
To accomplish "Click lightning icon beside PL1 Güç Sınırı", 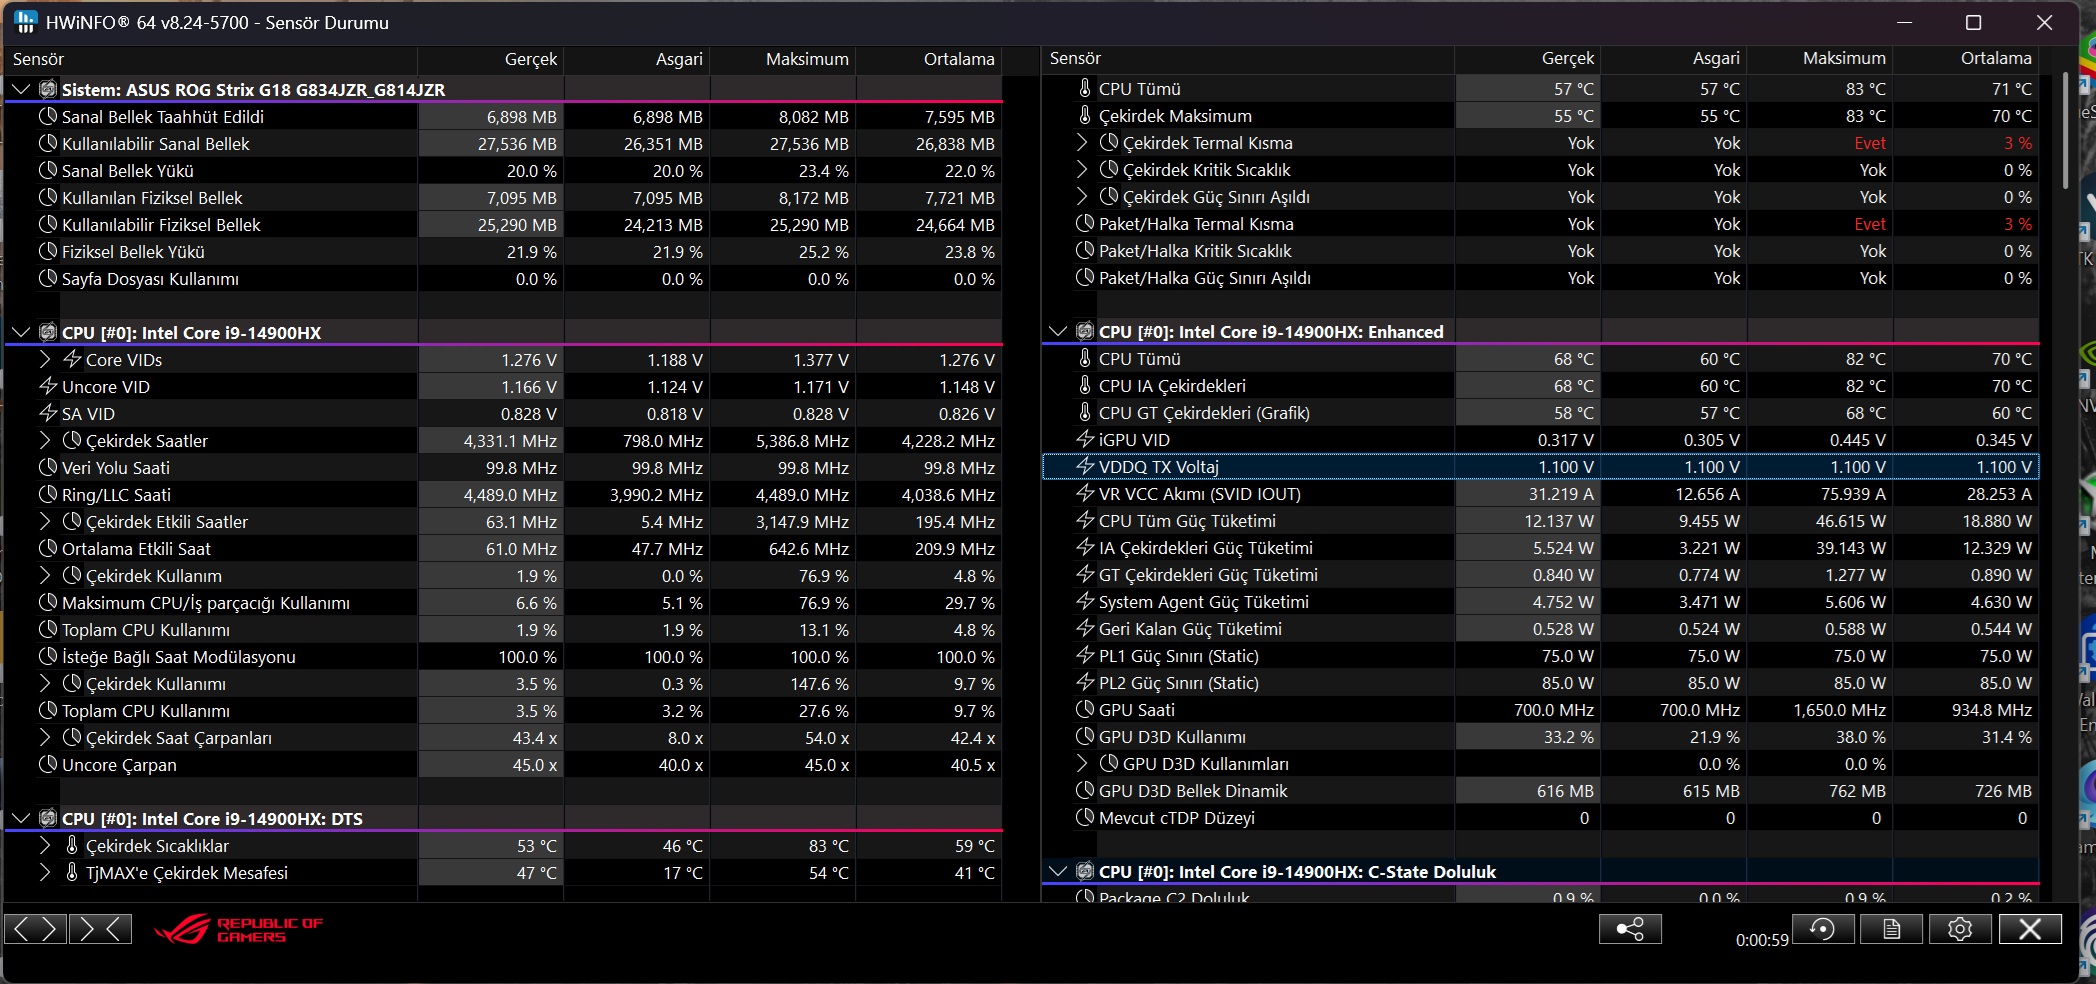I will [x=1085, y=655].
